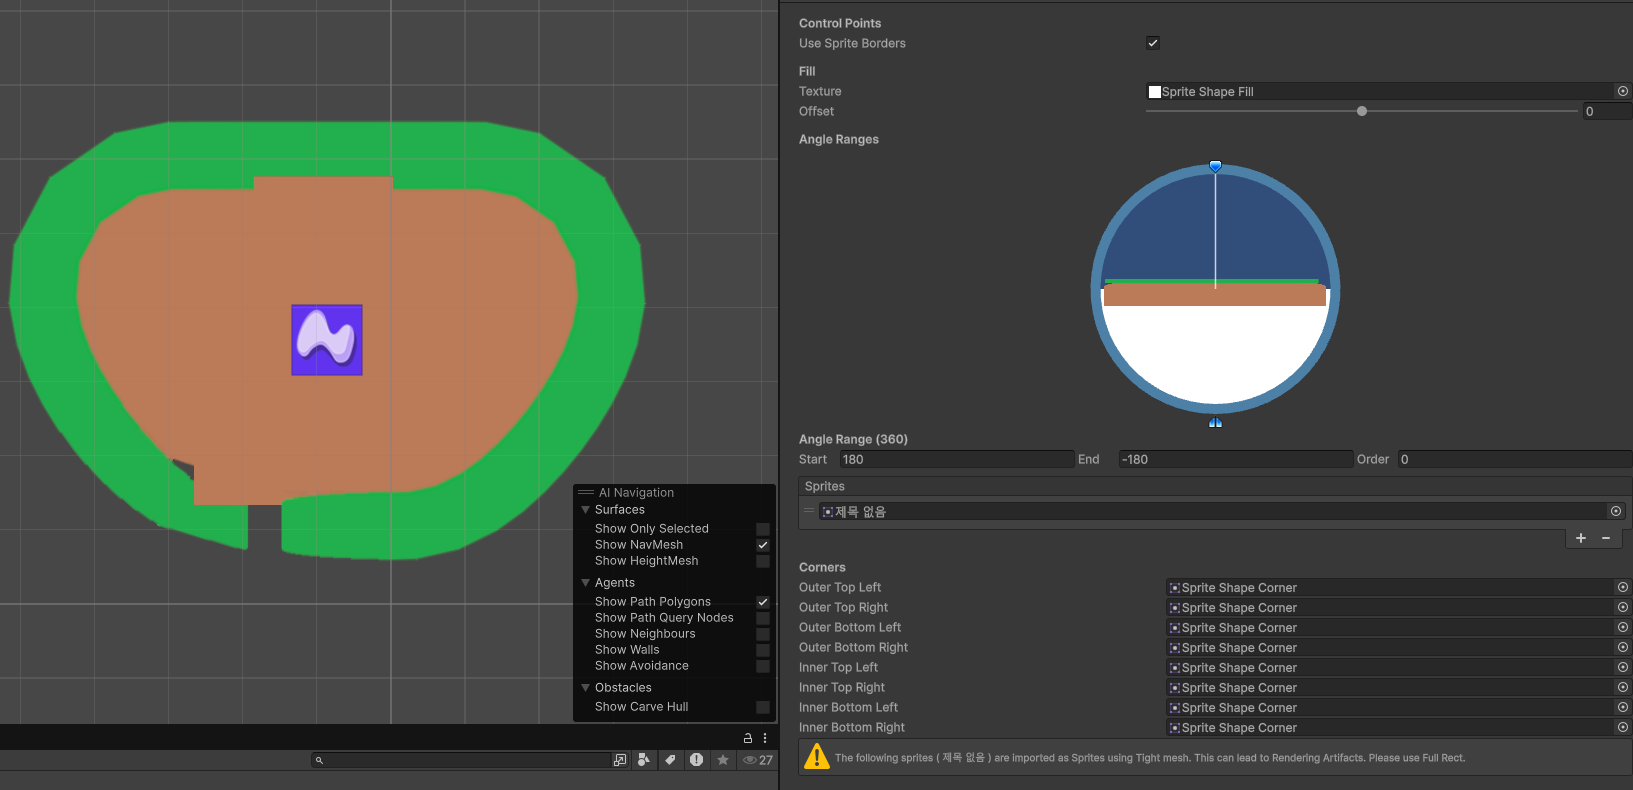Viewport: 1633px width, 790px height.
Task: Click the AI Navigation overlay drag handle
Action: point(586,492)
